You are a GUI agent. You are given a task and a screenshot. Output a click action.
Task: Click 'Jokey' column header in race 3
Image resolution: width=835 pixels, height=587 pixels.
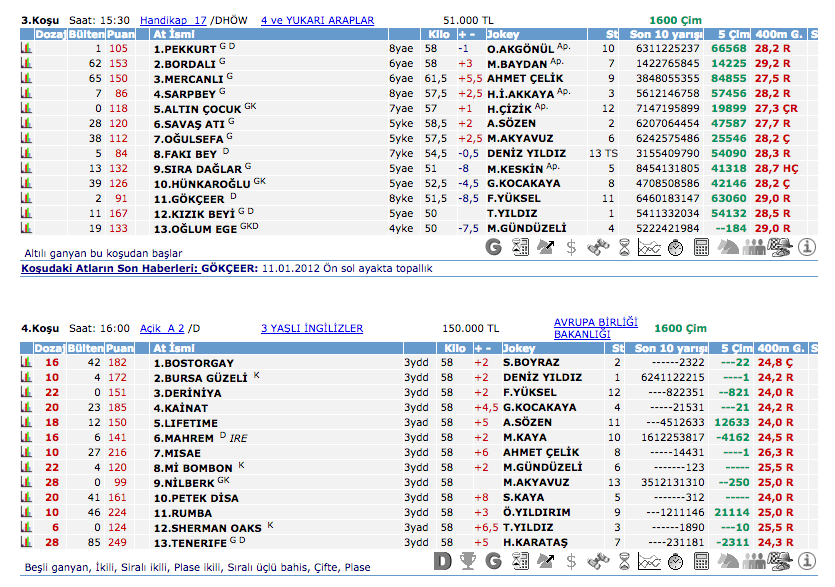click(503, 34)
